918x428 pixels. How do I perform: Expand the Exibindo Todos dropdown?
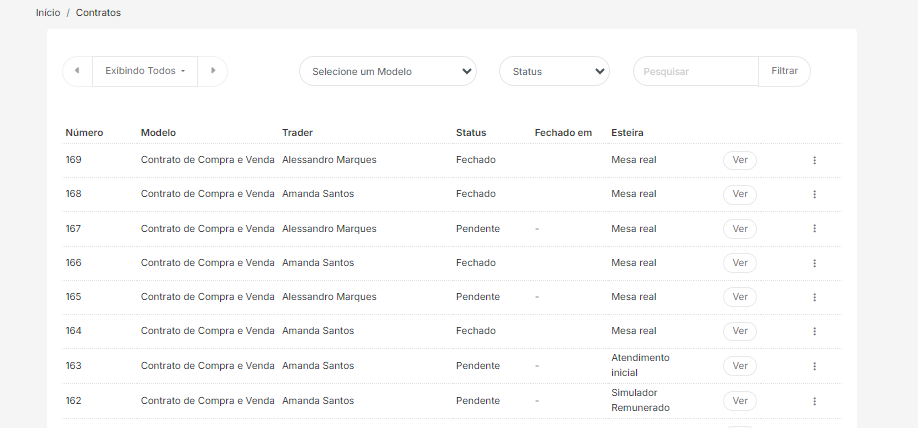coord(145,71)
